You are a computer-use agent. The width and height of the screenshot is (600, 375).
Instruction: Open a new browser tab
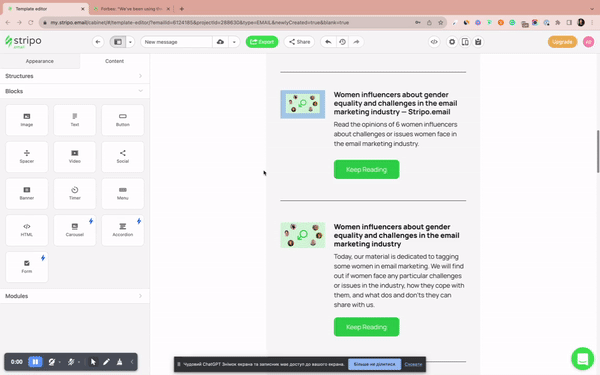coord(182,9)
